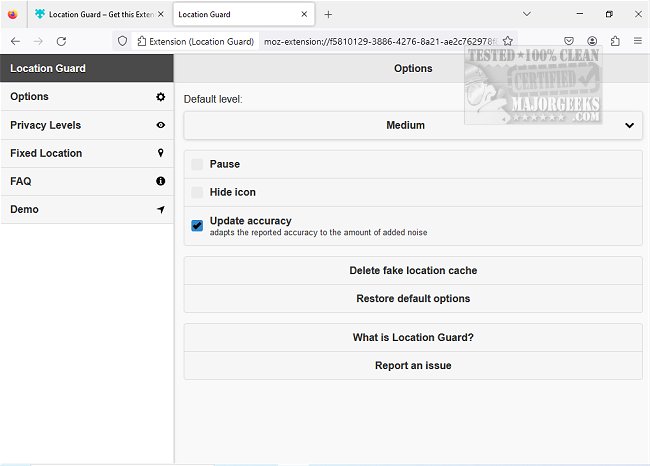Click the moz-extension URL address field
Viewport: 650px width, 466px height.
coord(379,41)
